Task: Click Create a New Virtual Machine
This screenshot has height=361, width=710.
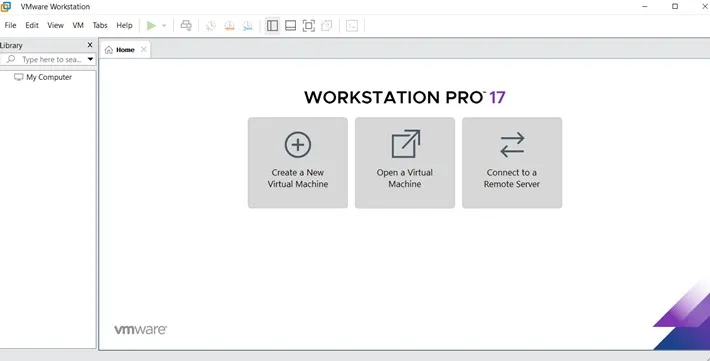Action: coord(298,163)
